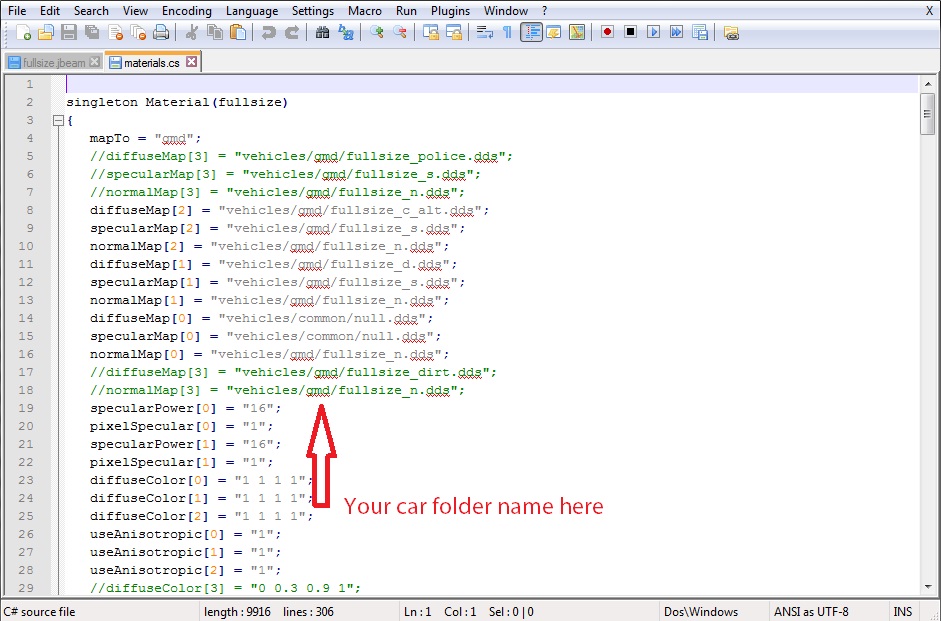Open the Plugins menu
The width and height of the screenshot is (941, 621).
(451, 10)
